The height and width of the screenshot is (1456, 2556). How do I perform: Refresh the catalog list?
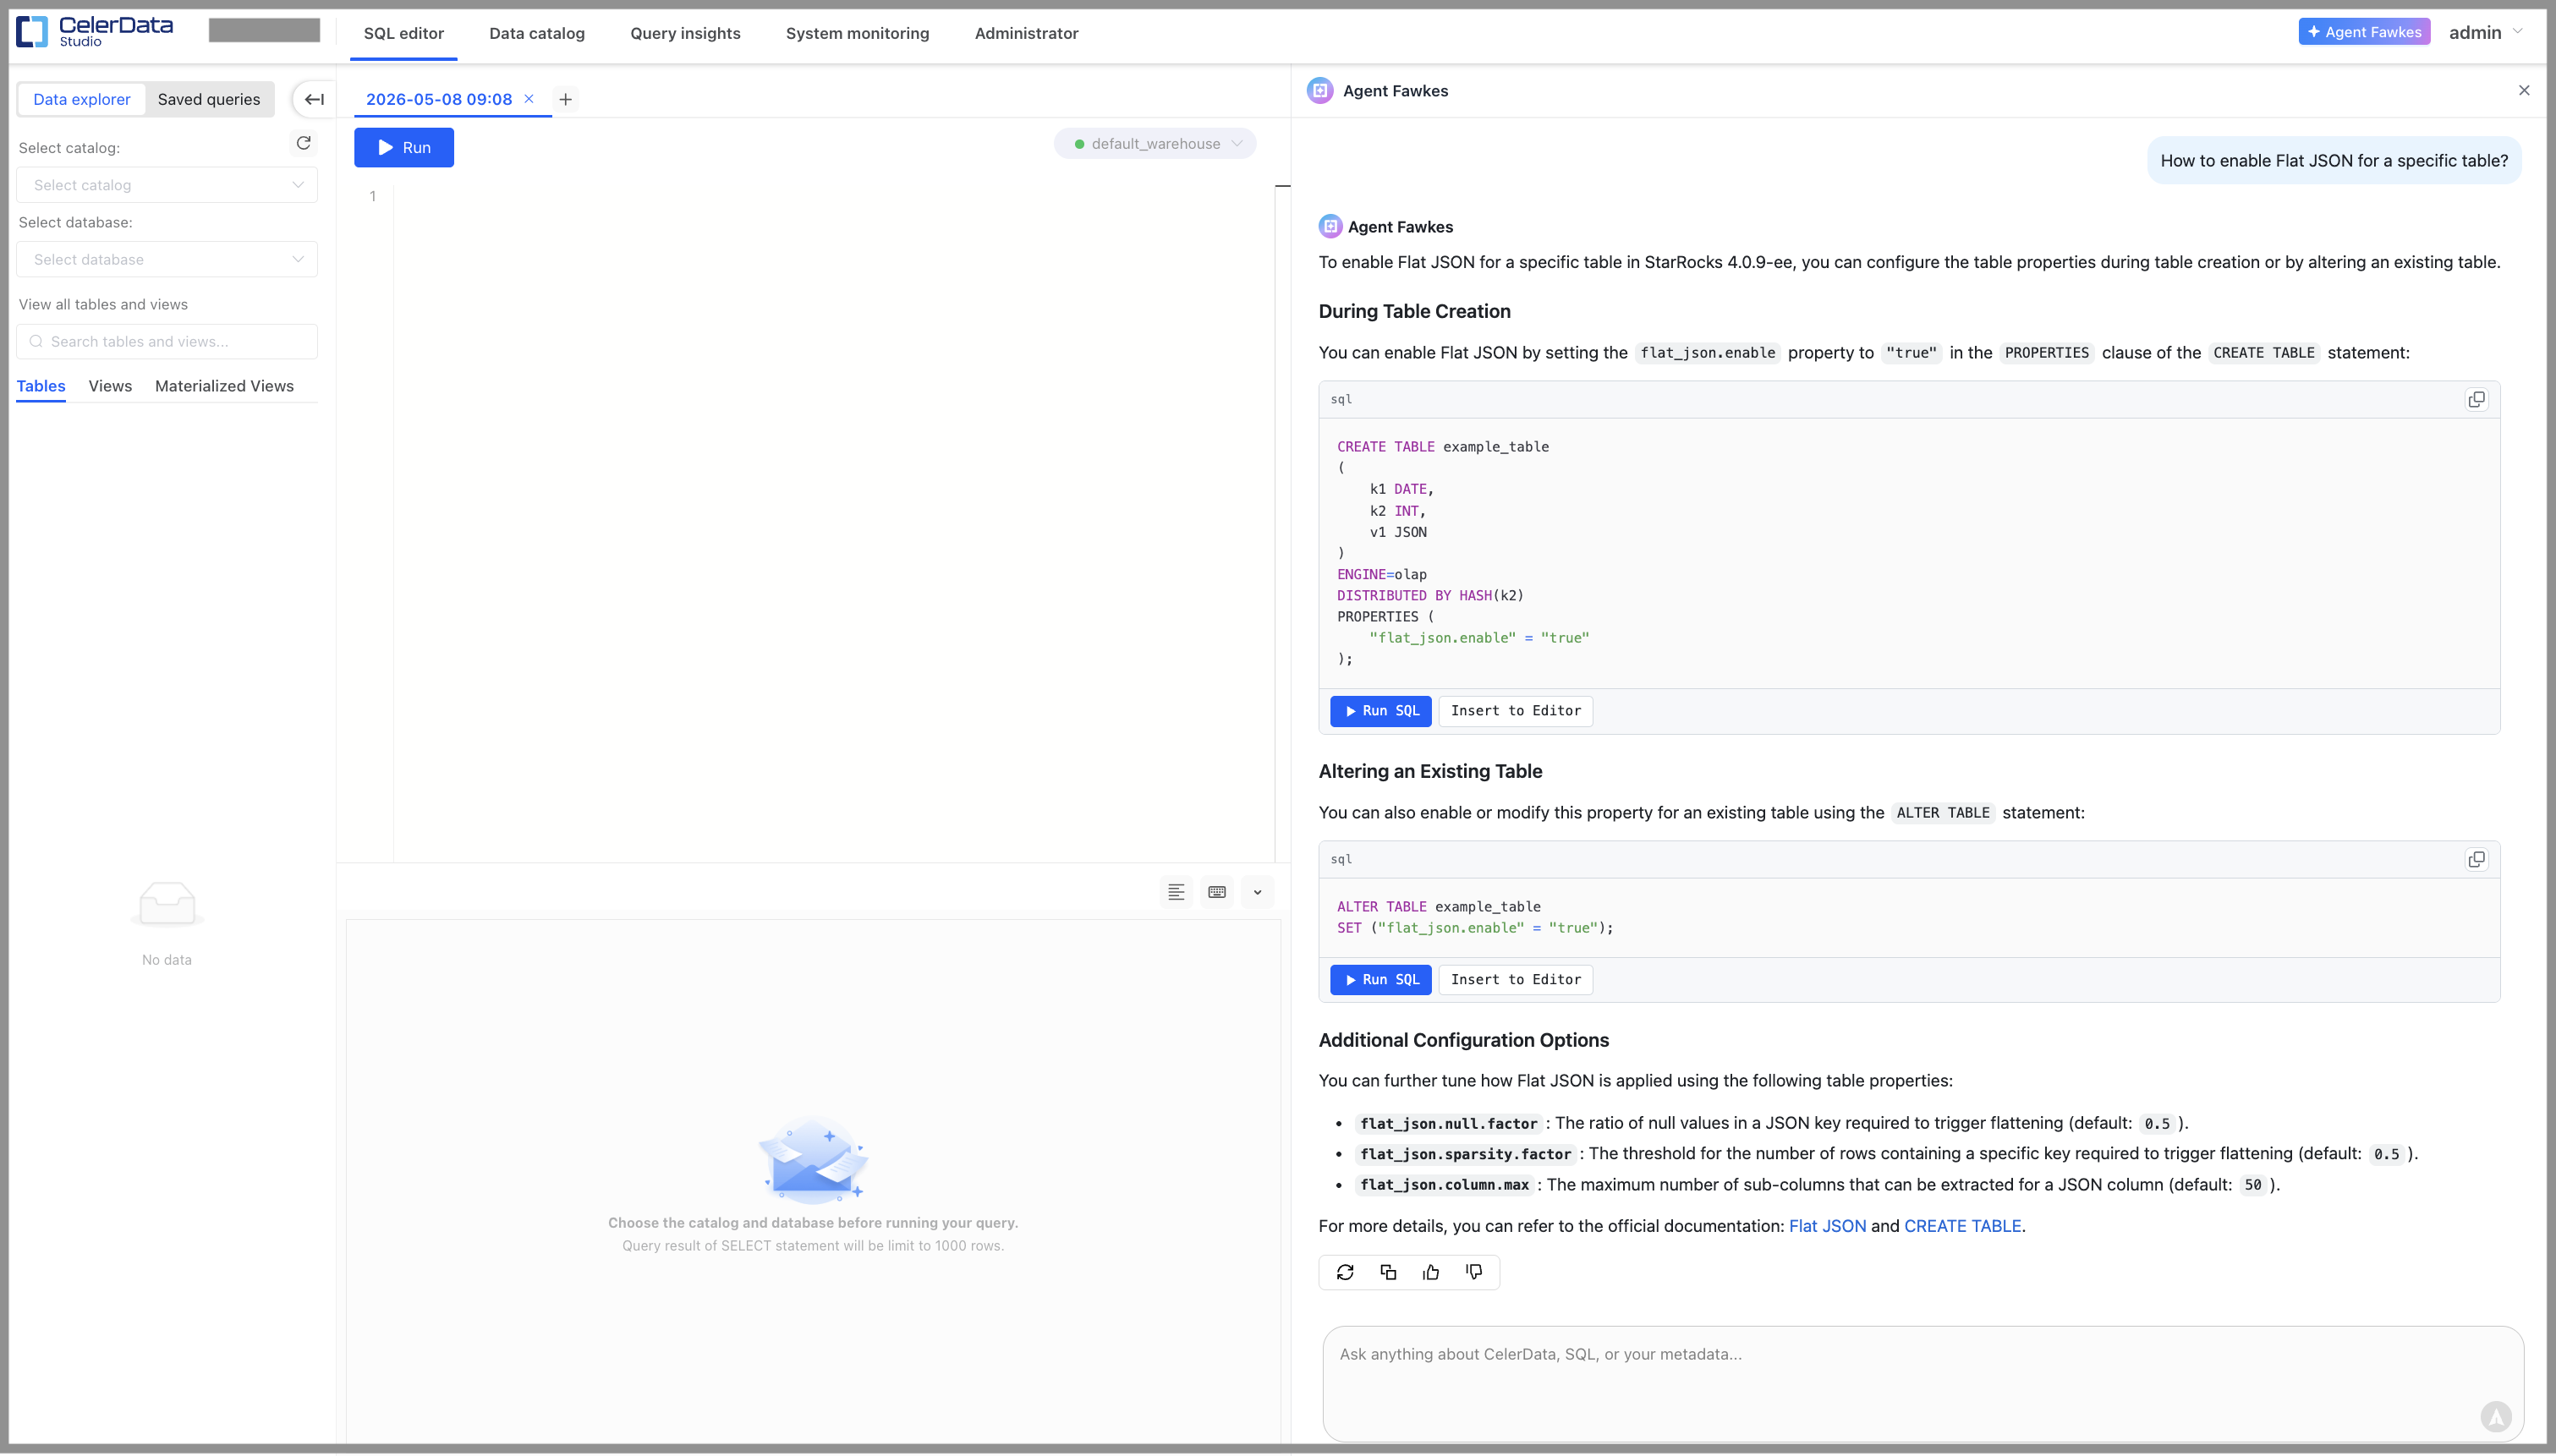click(x=304, y=144)
